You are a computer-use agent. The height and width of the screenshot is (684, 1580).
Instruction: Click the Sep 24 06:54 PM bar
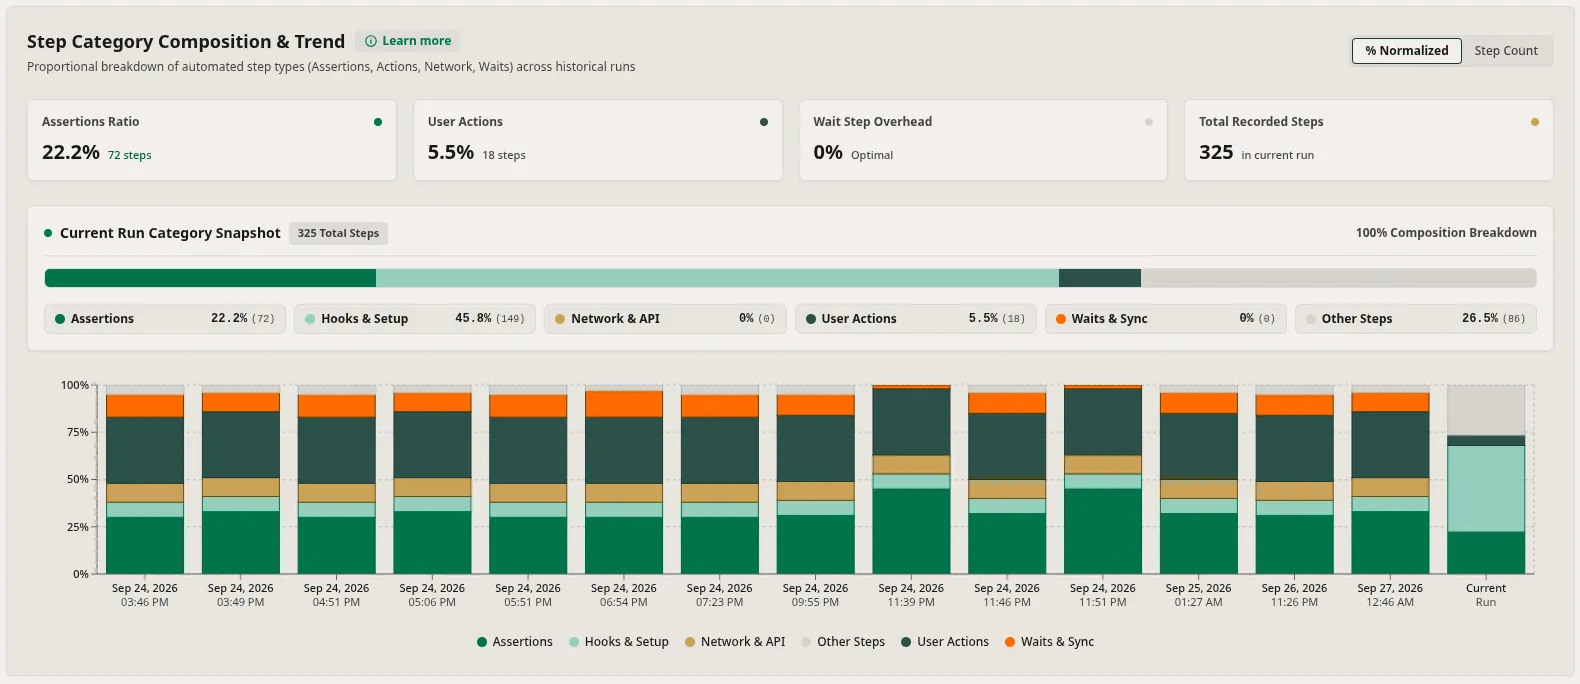(624, 482)
